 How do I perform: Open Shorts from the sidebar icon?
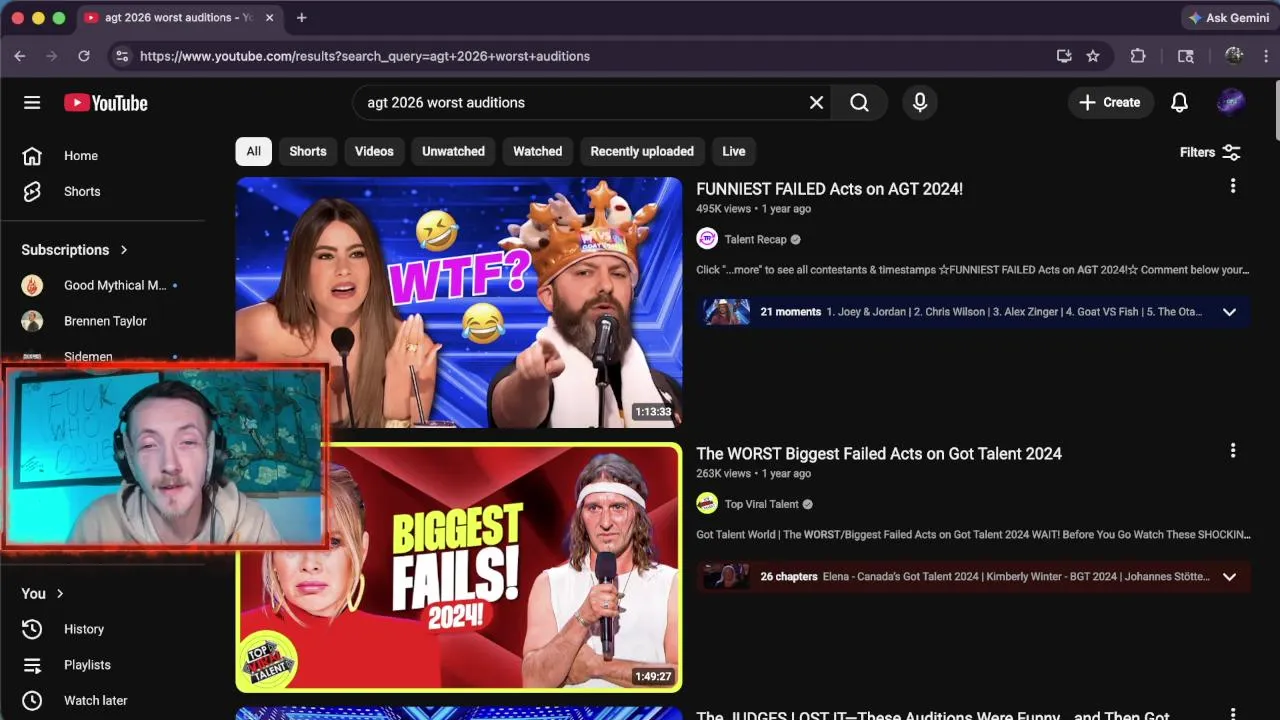click(x=32, y=192)
